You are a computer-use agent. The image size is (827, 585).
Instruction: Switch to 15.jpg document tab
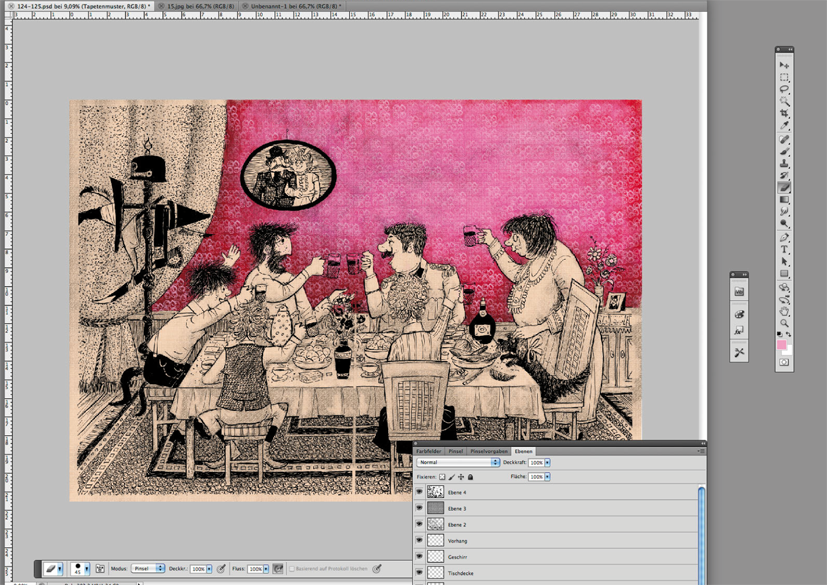(x=197, y=6)
